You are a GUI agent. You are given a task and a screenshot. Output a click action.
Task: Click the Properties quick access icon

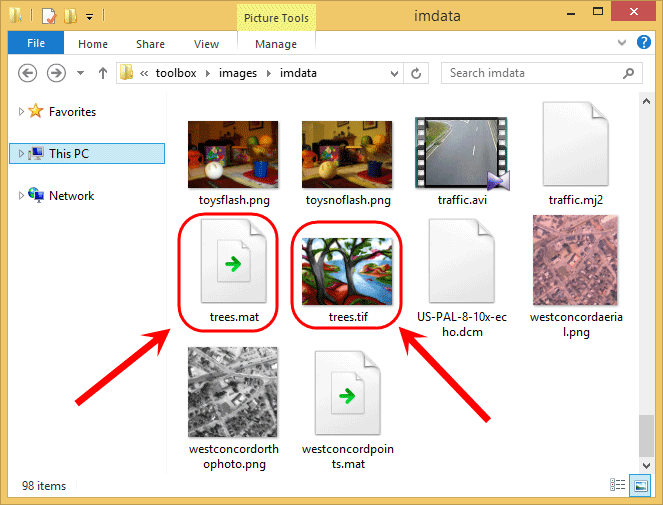pyautogui.click(x=49, y=16)
